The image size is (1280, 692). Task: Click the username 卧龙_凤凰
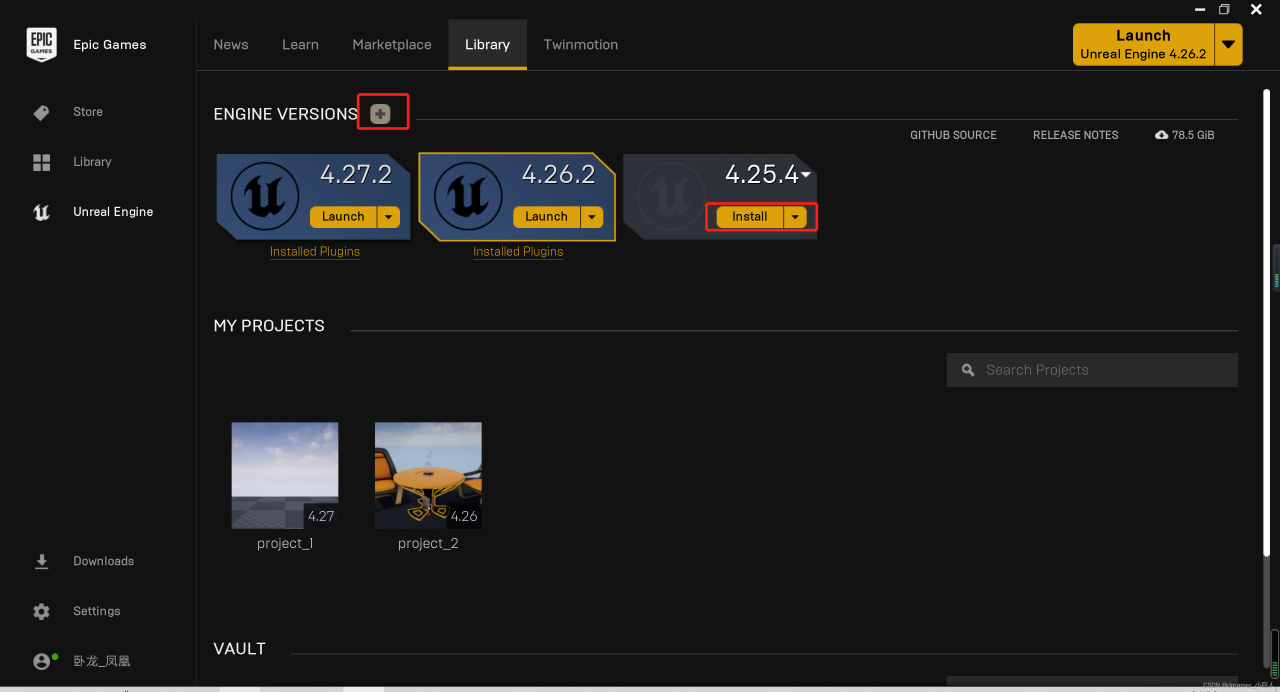point(102,661)
